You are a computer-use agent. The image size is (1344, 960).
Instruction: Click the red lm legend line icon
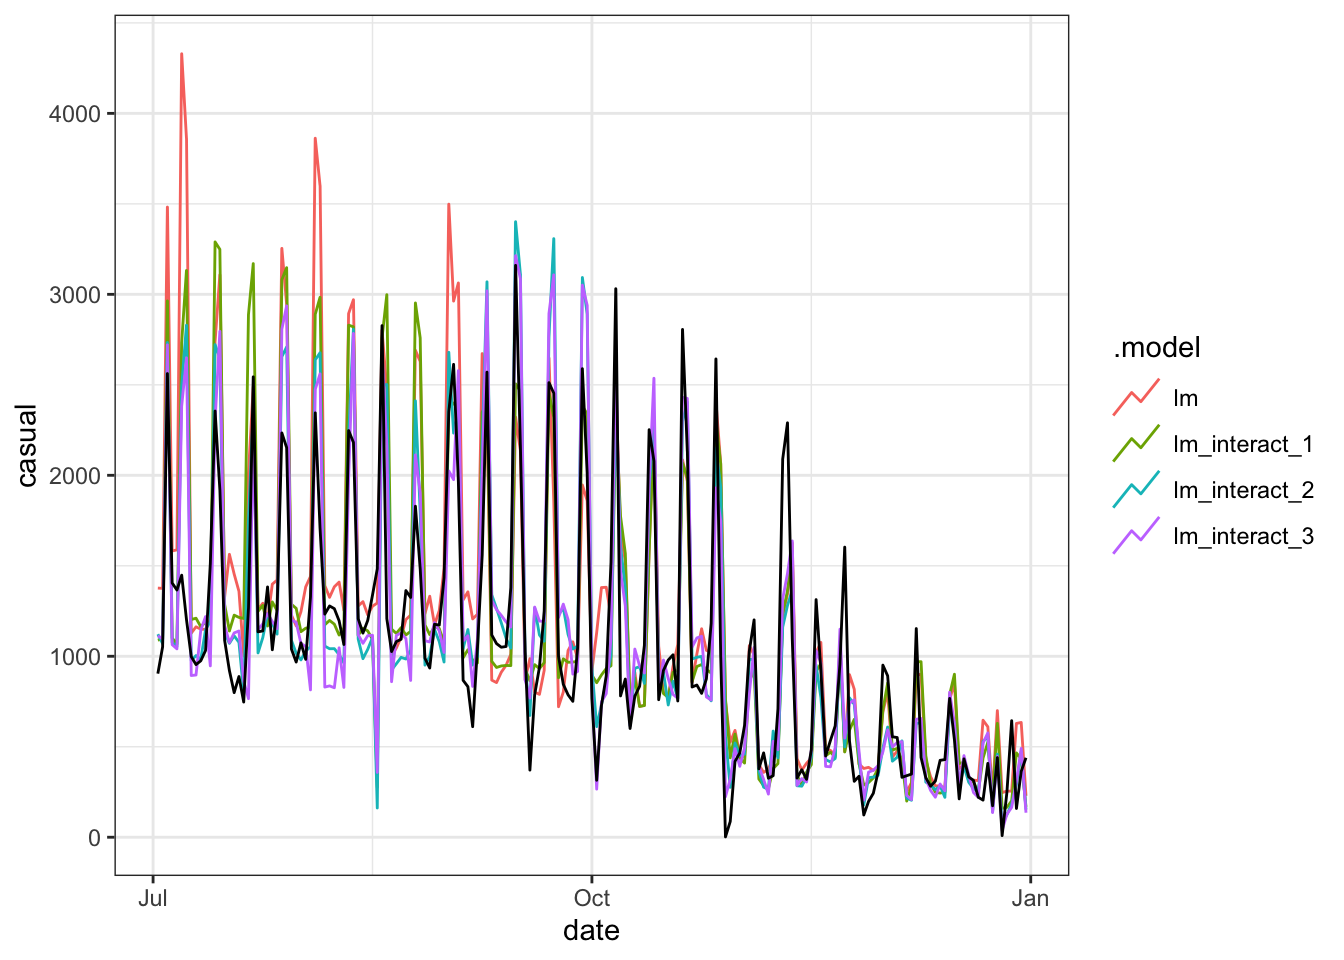click(x=1136, y=398)
